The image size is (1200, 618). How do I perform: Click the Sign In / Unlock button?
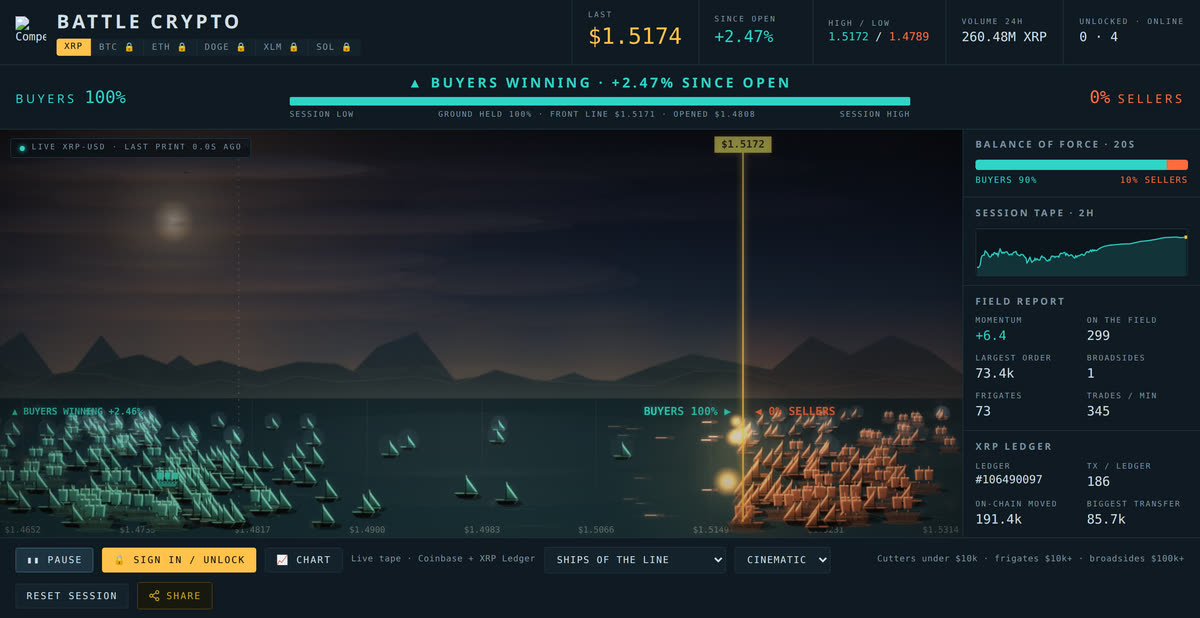(x=179, y=560)
